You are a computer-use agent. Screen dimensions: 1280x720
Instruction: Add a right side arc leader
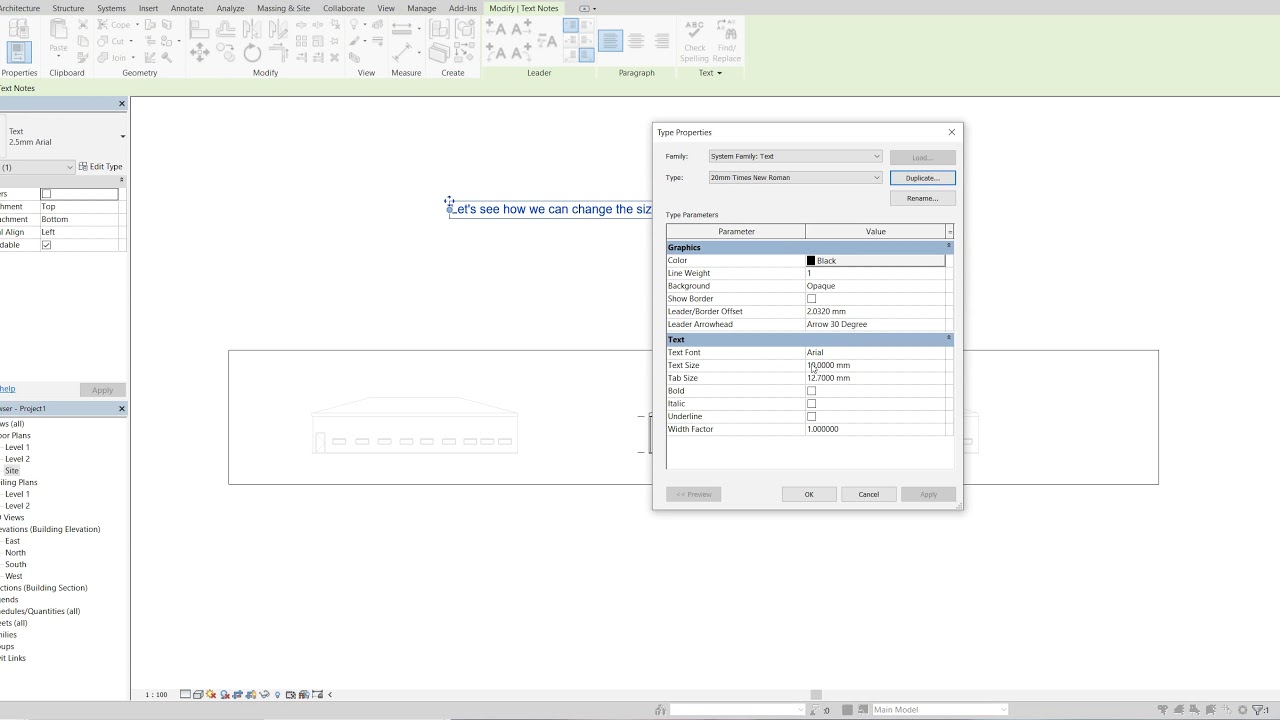[521, 51]
